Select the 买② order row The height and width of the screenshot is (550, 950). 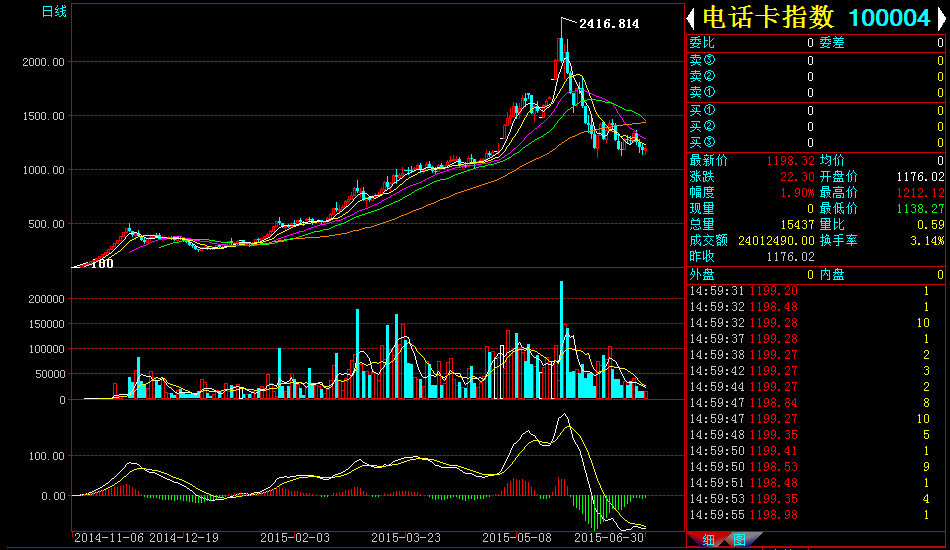tap(816, 127)
